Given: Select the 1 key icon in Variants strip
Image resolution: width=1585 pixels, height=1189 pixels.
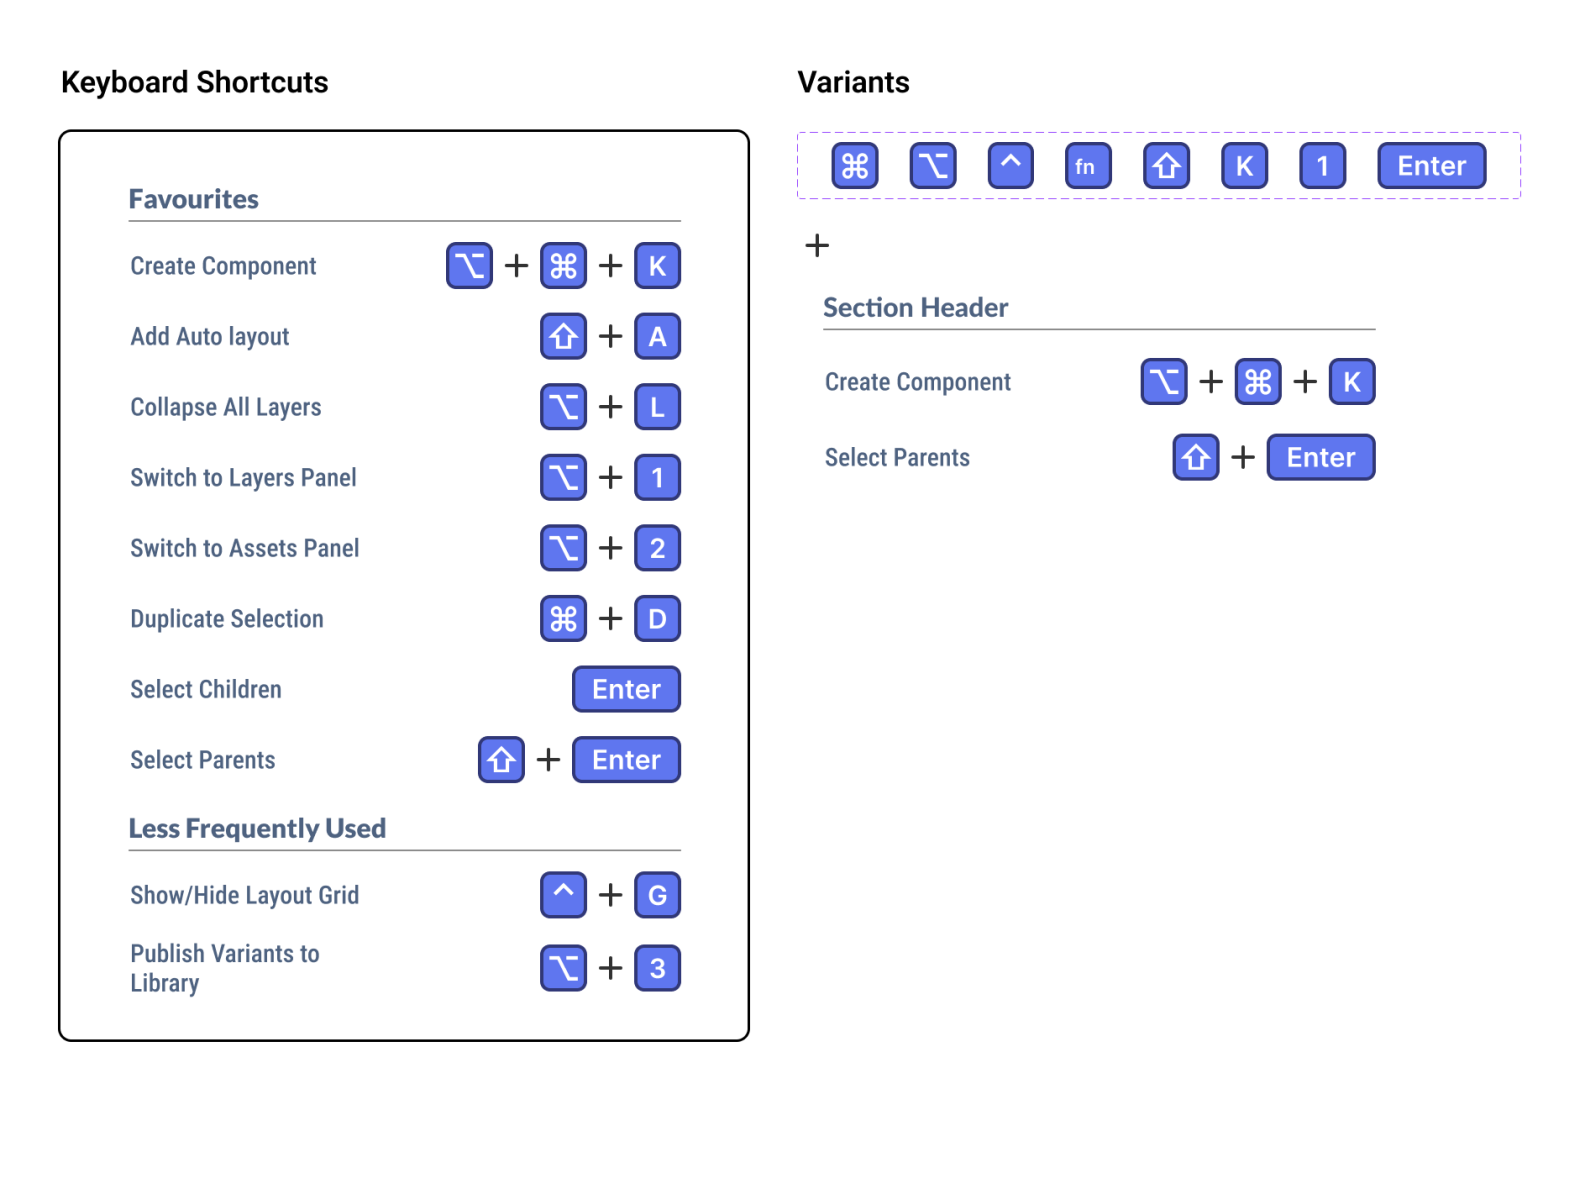Looking at the screenshot, I should click(1322, 166).
